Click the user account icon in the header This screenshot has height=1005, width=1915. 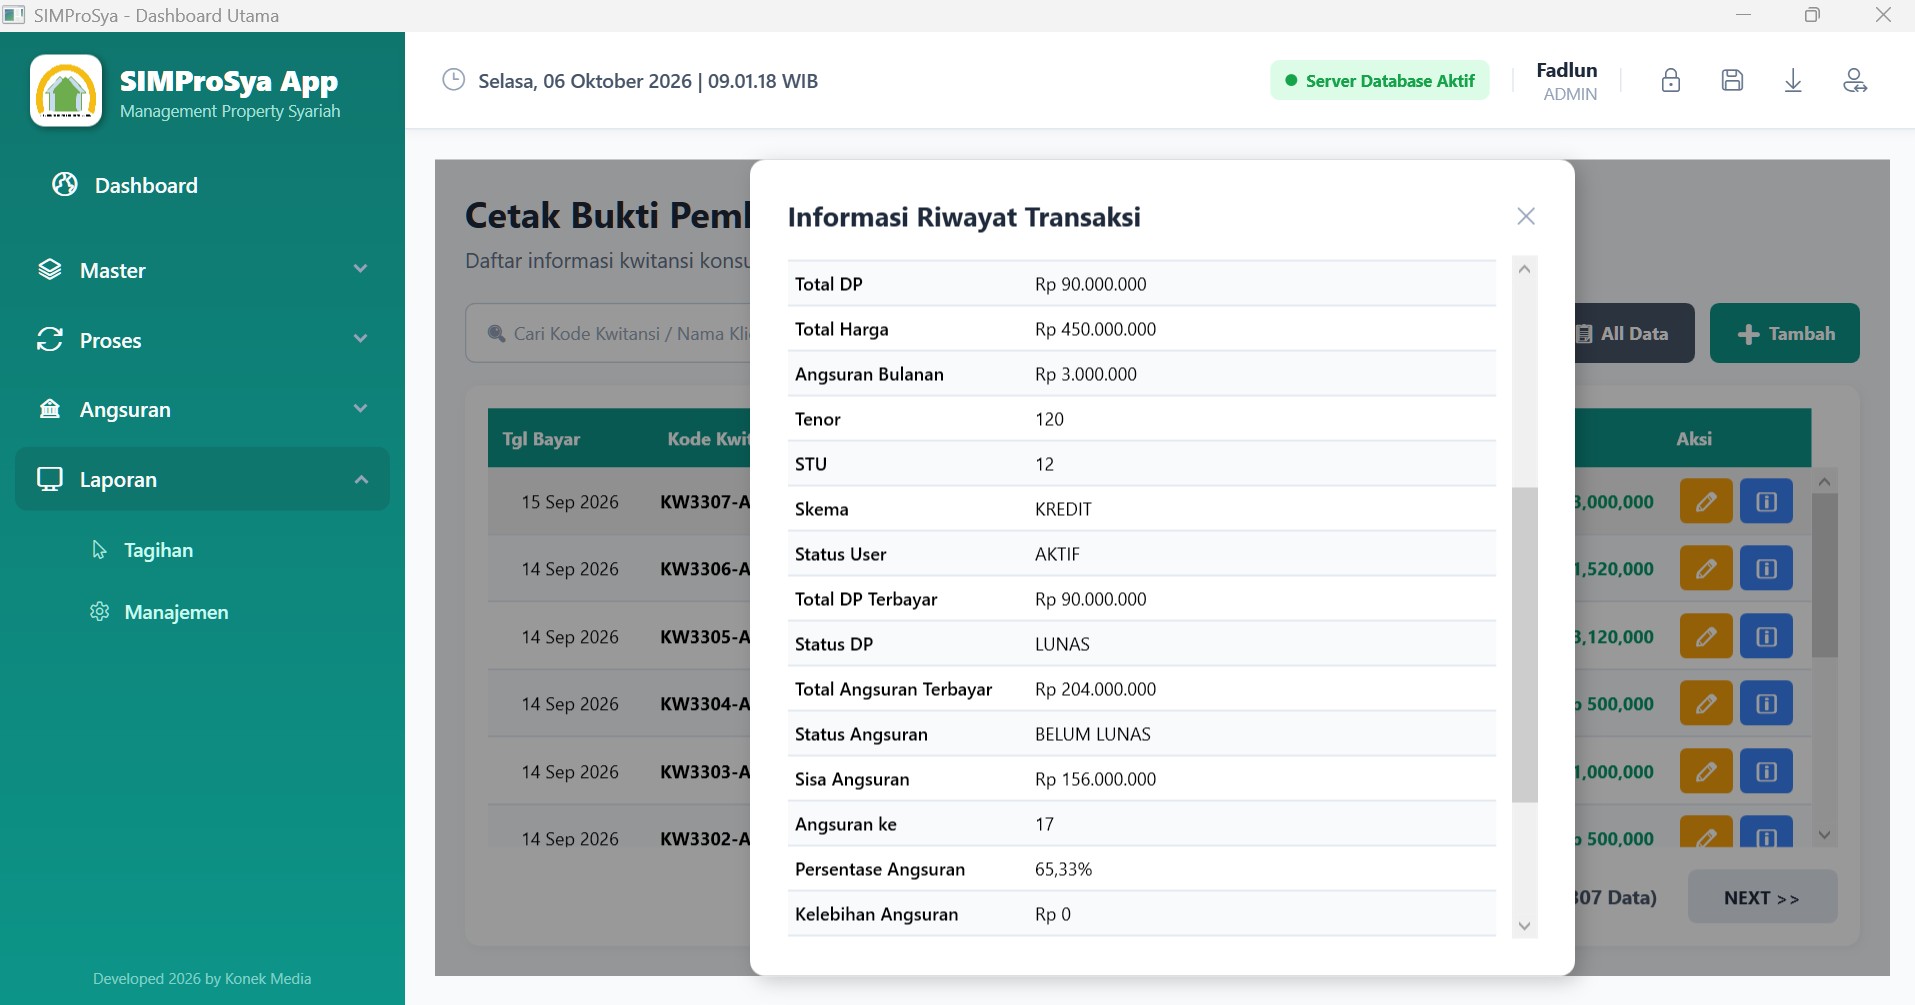click(x=1855, y=80)
